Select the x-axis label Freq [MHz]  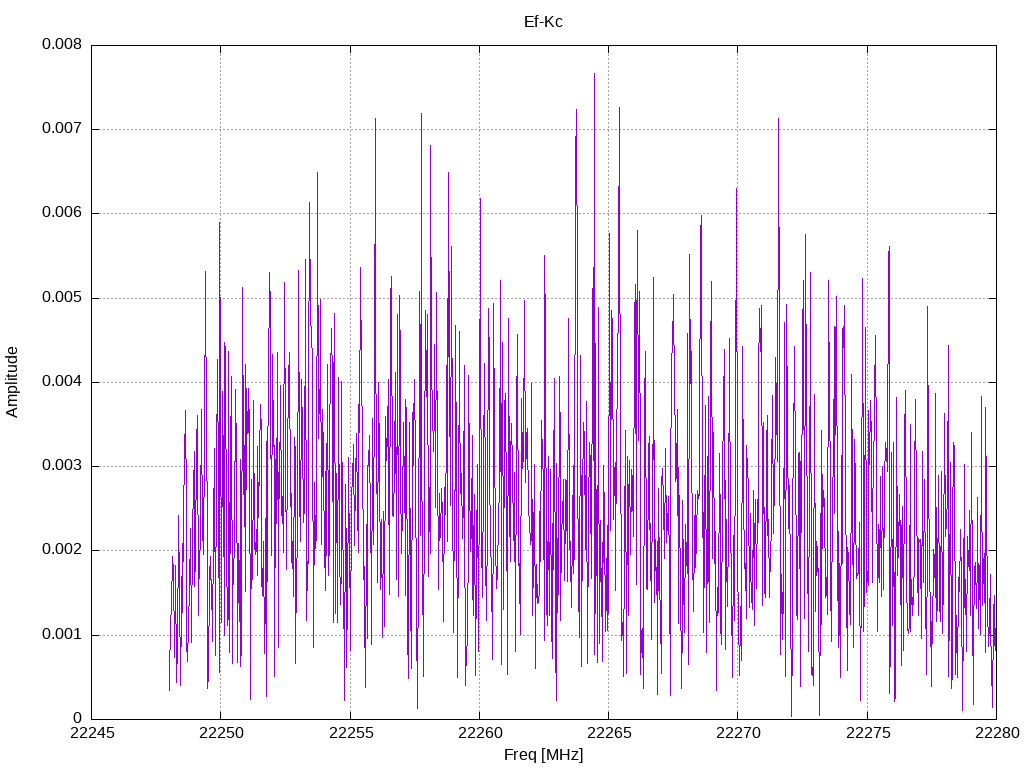(x=543, y=754)
